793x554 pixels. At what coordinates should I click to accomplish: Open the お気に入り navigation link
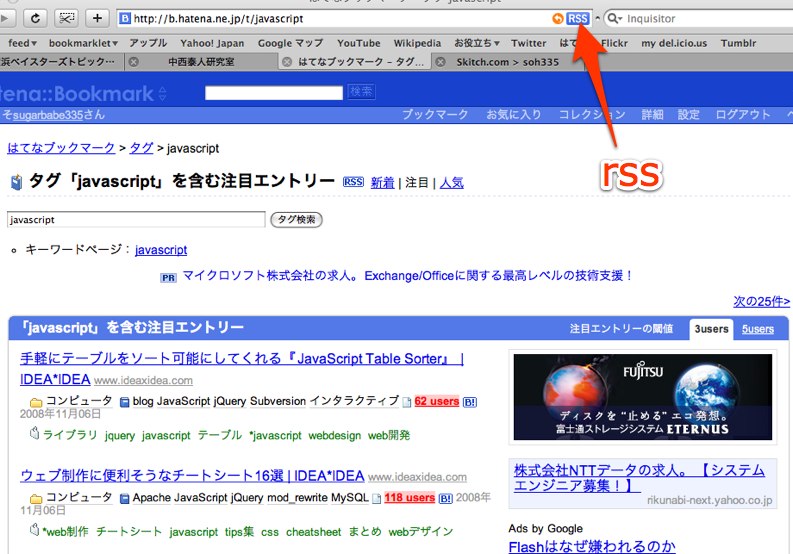(x=514, y=115)
